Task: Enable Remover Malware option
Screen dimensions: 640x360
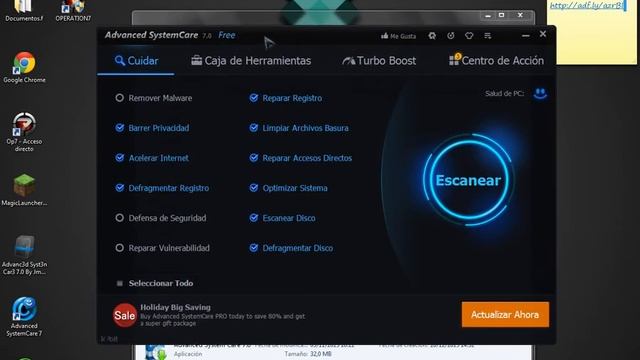Action: (119, 98)
